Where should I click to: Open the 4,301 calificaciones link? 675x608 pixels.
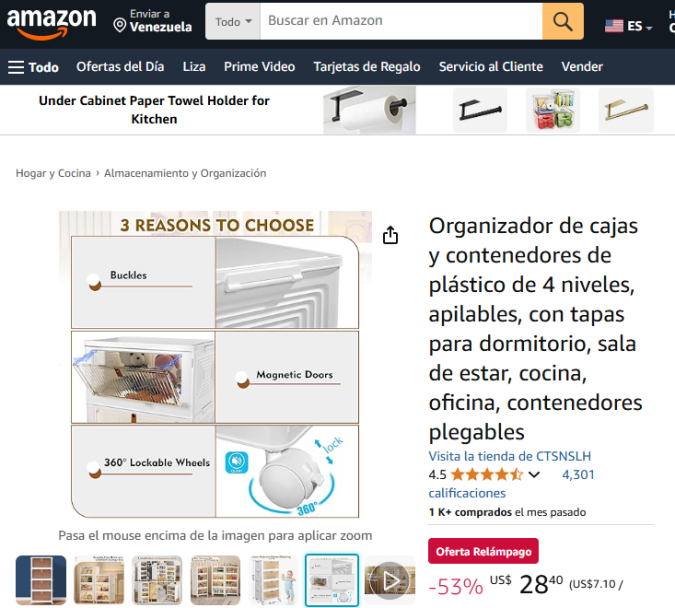tap(511, 484)
